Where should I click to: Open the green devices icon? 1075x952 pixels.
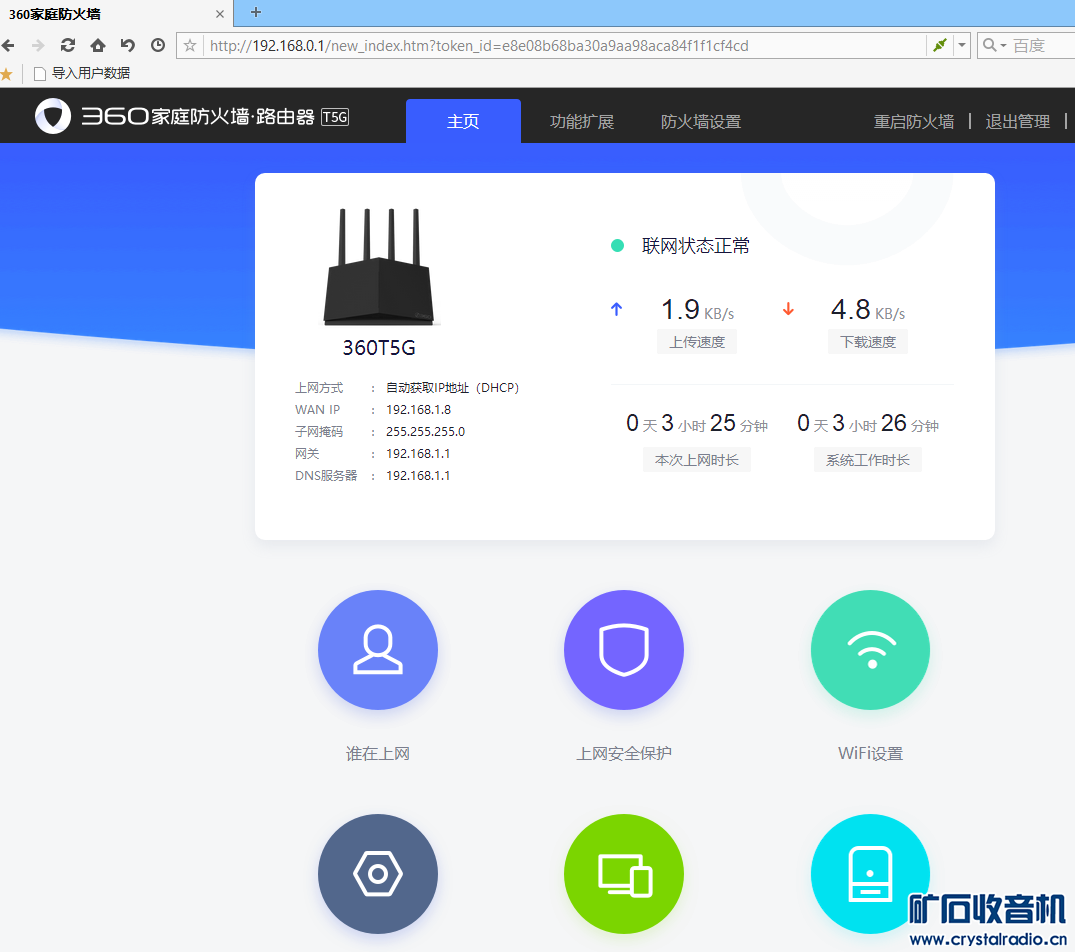click(624, 874)
